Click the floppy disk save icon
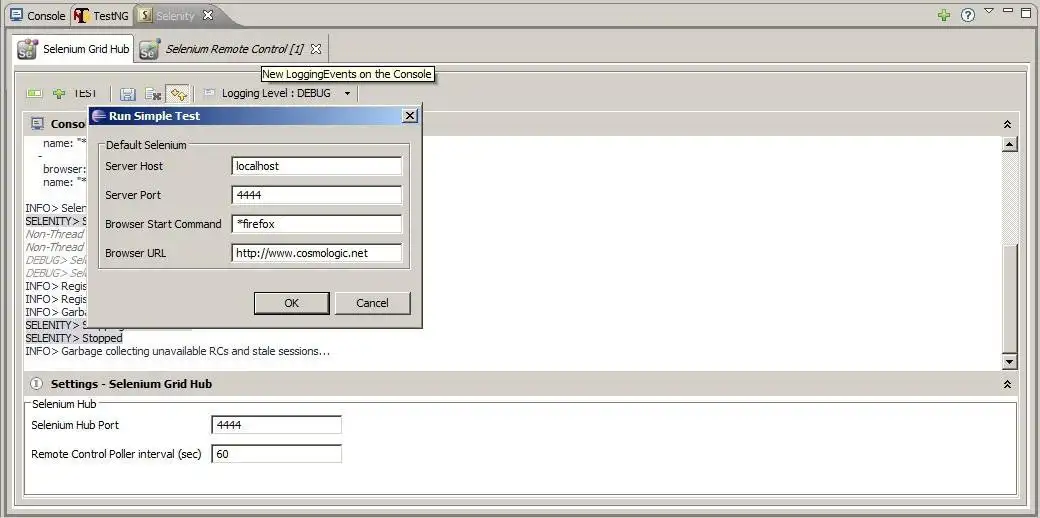The height and width of the screenshot is (518, 1040). [128, 94]
